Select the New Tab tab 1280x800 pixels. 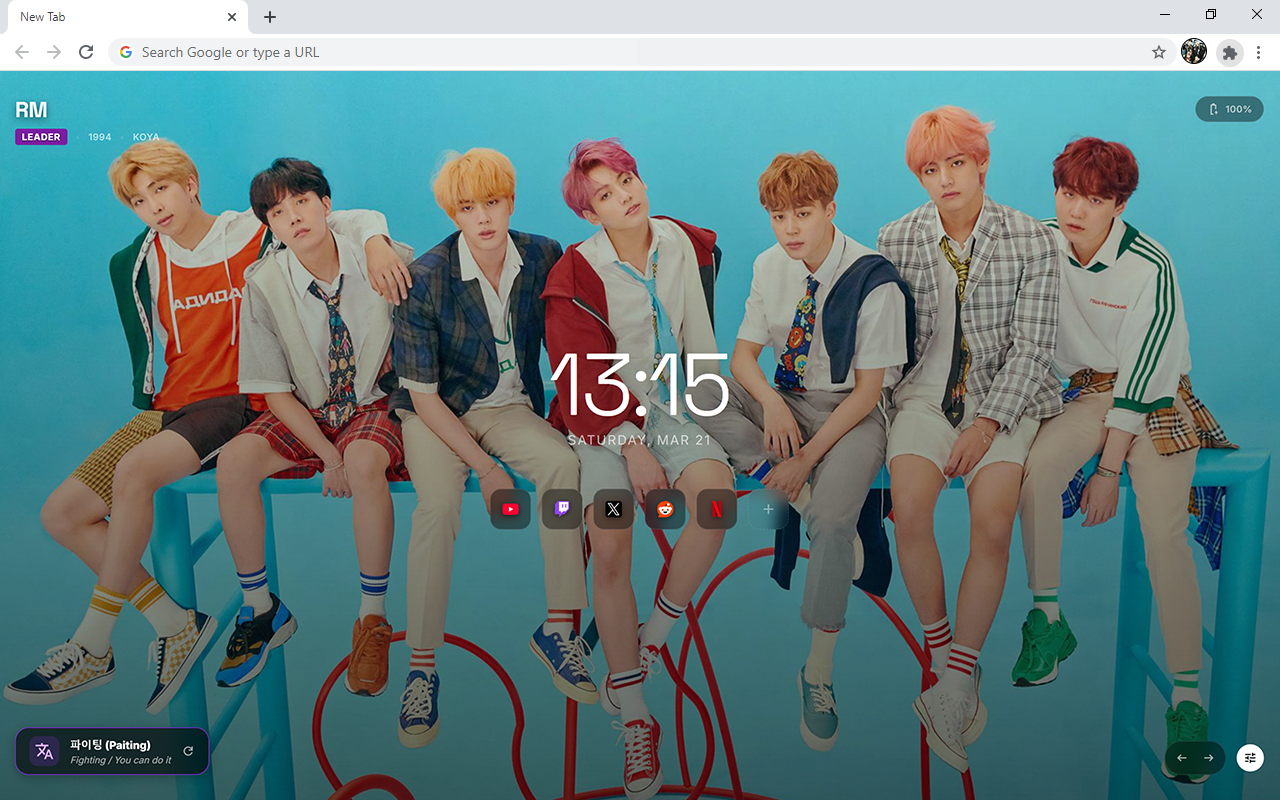point(110,17)
